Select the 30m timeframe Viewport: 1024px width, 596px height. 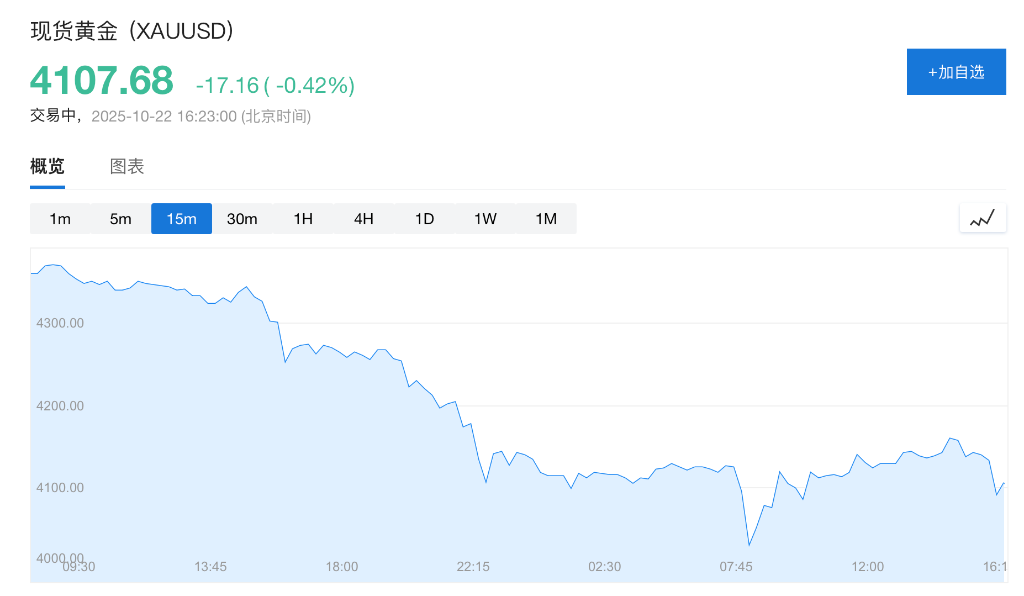(x=242, y=218)
